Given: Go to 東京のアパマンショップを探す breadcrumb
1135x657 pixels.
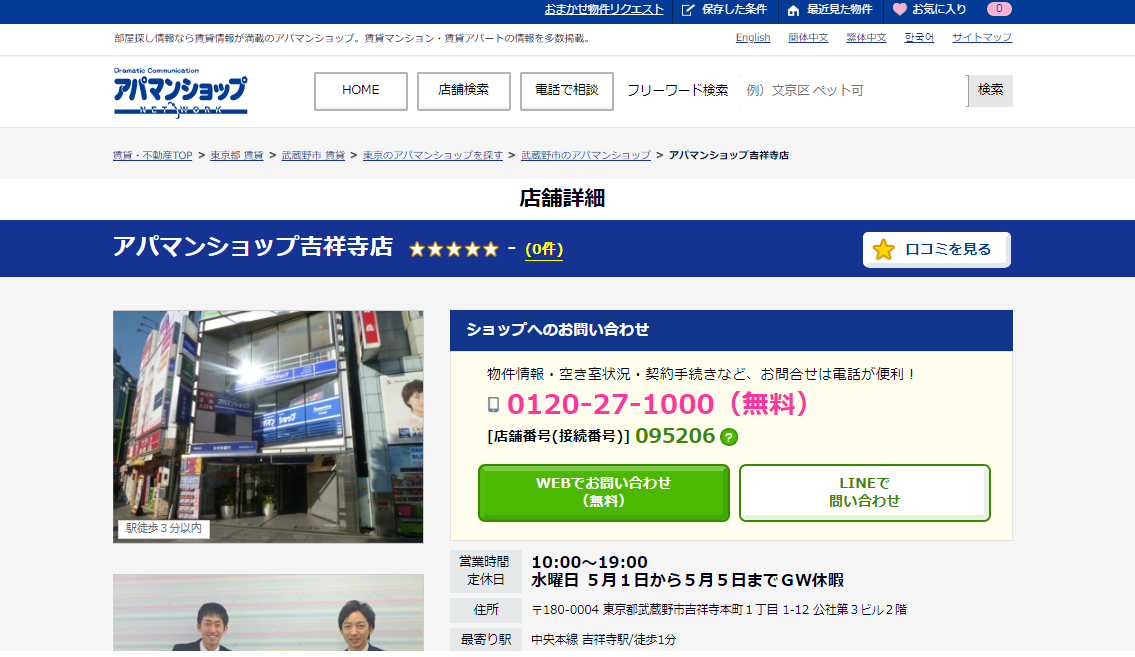Looking at the screenshot, I should pyautogui.click(x=433, y=156).
